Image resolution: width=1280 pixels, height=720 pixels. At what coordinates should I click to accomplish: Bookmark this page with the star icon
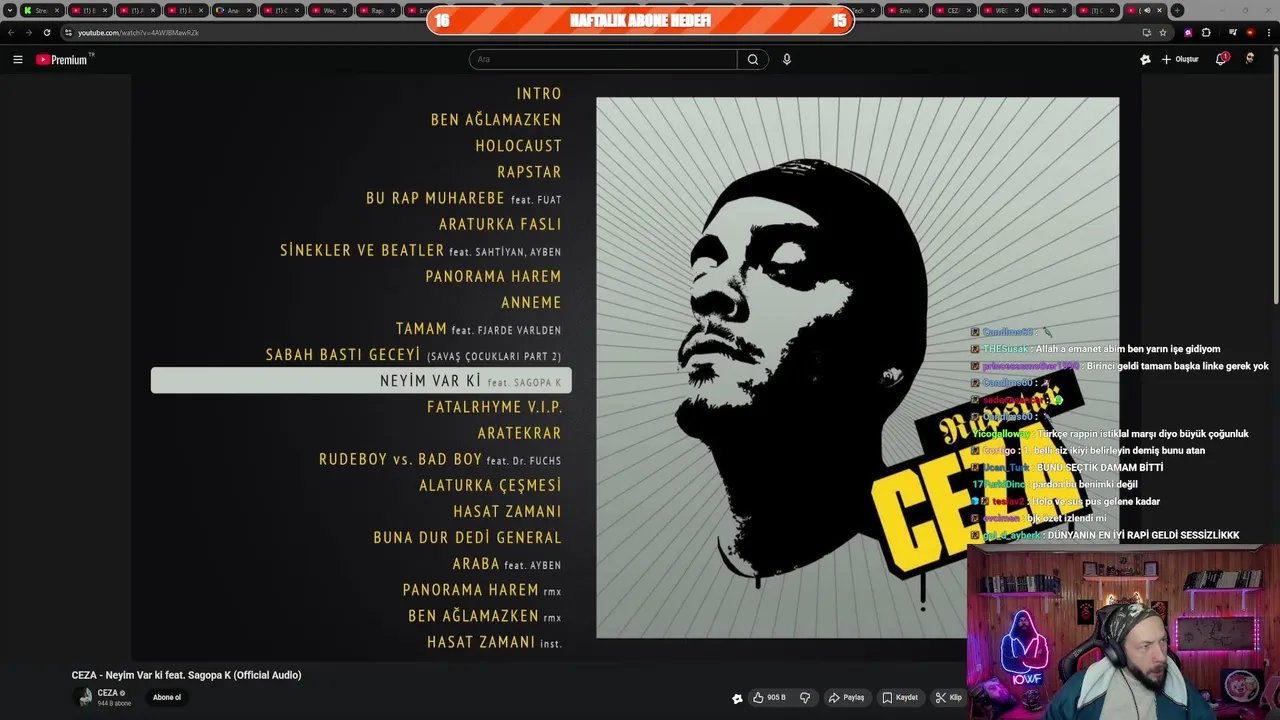(1163, 32)
